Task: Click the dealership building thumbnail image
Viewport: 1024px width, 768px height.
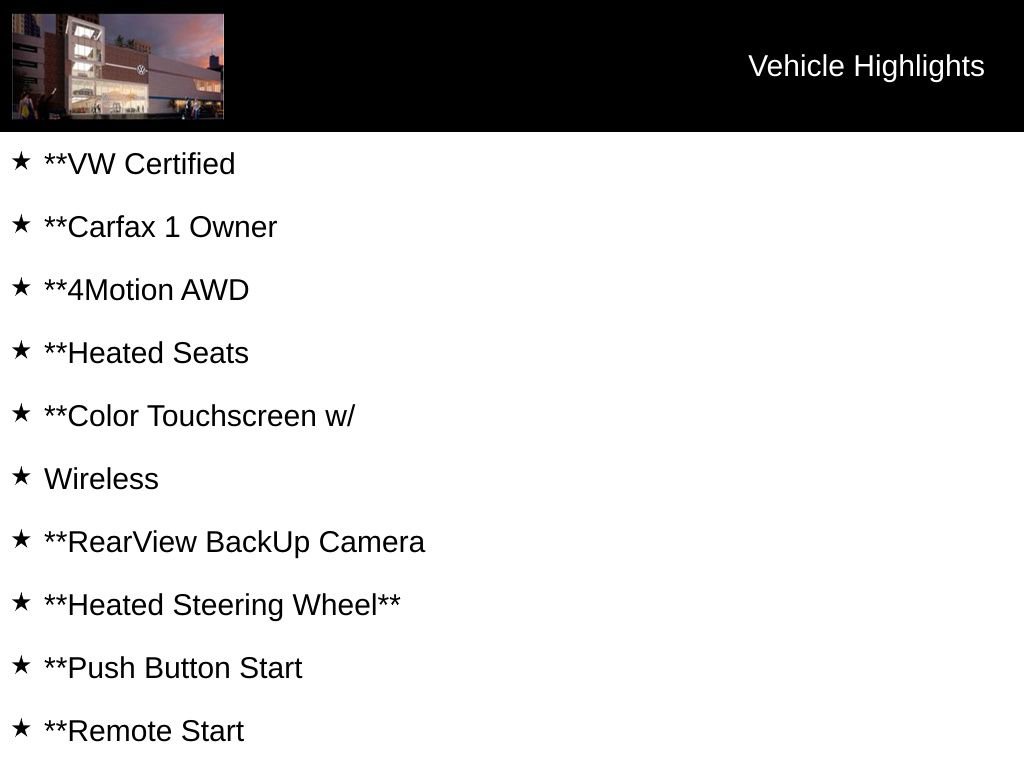Action: pos(118,66)
